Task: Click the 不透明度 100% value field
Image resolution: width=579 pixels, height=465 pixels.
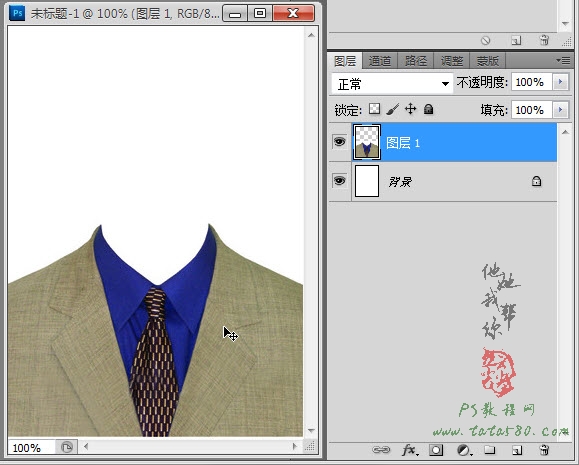Action: (x=531, y=82)
